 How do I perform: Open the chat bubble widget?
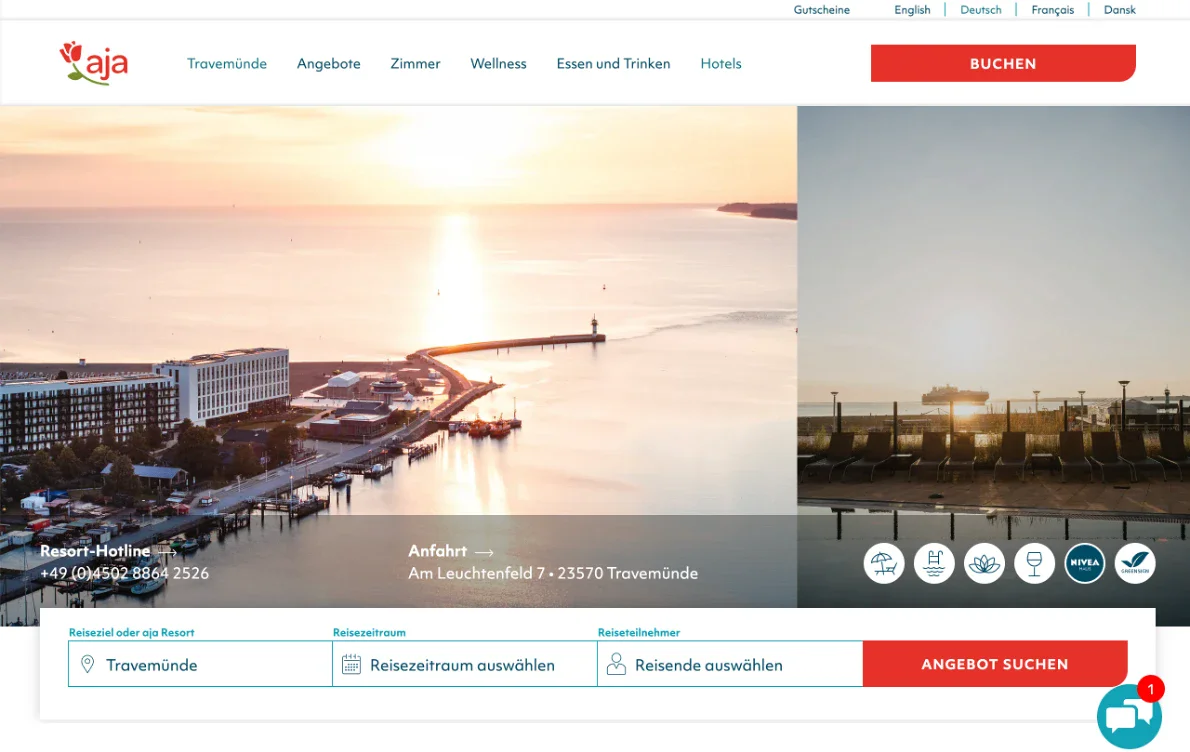[1129, 716]
